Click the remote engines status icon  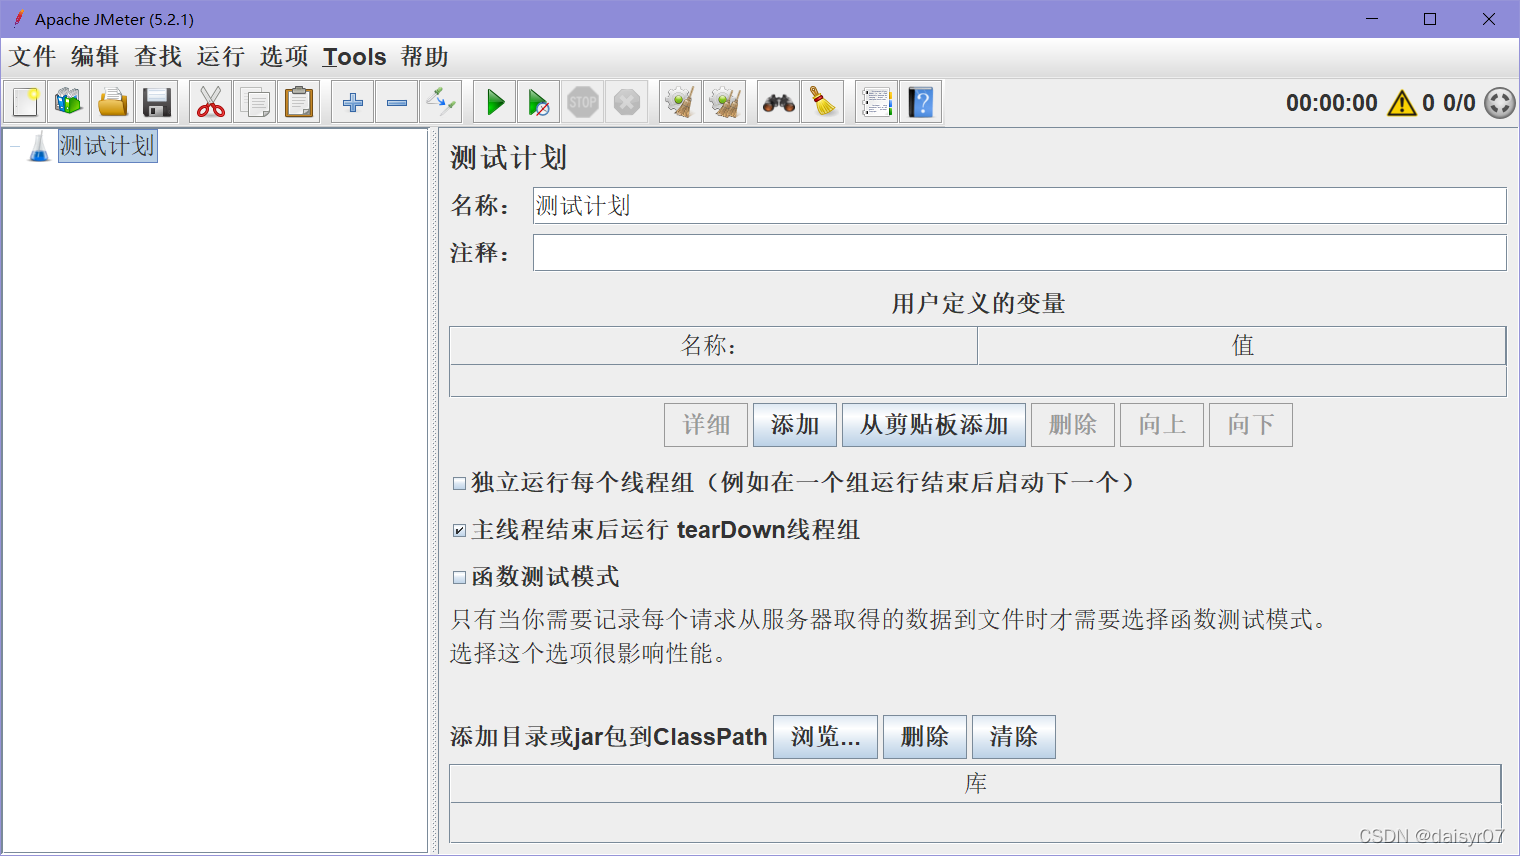1499,103
